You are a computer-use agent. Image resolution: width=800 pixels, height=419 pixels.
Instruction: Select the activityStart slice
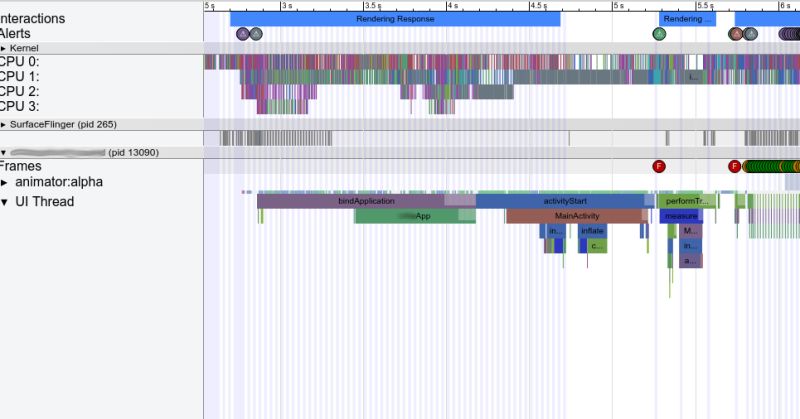click(x=565, y=201)
